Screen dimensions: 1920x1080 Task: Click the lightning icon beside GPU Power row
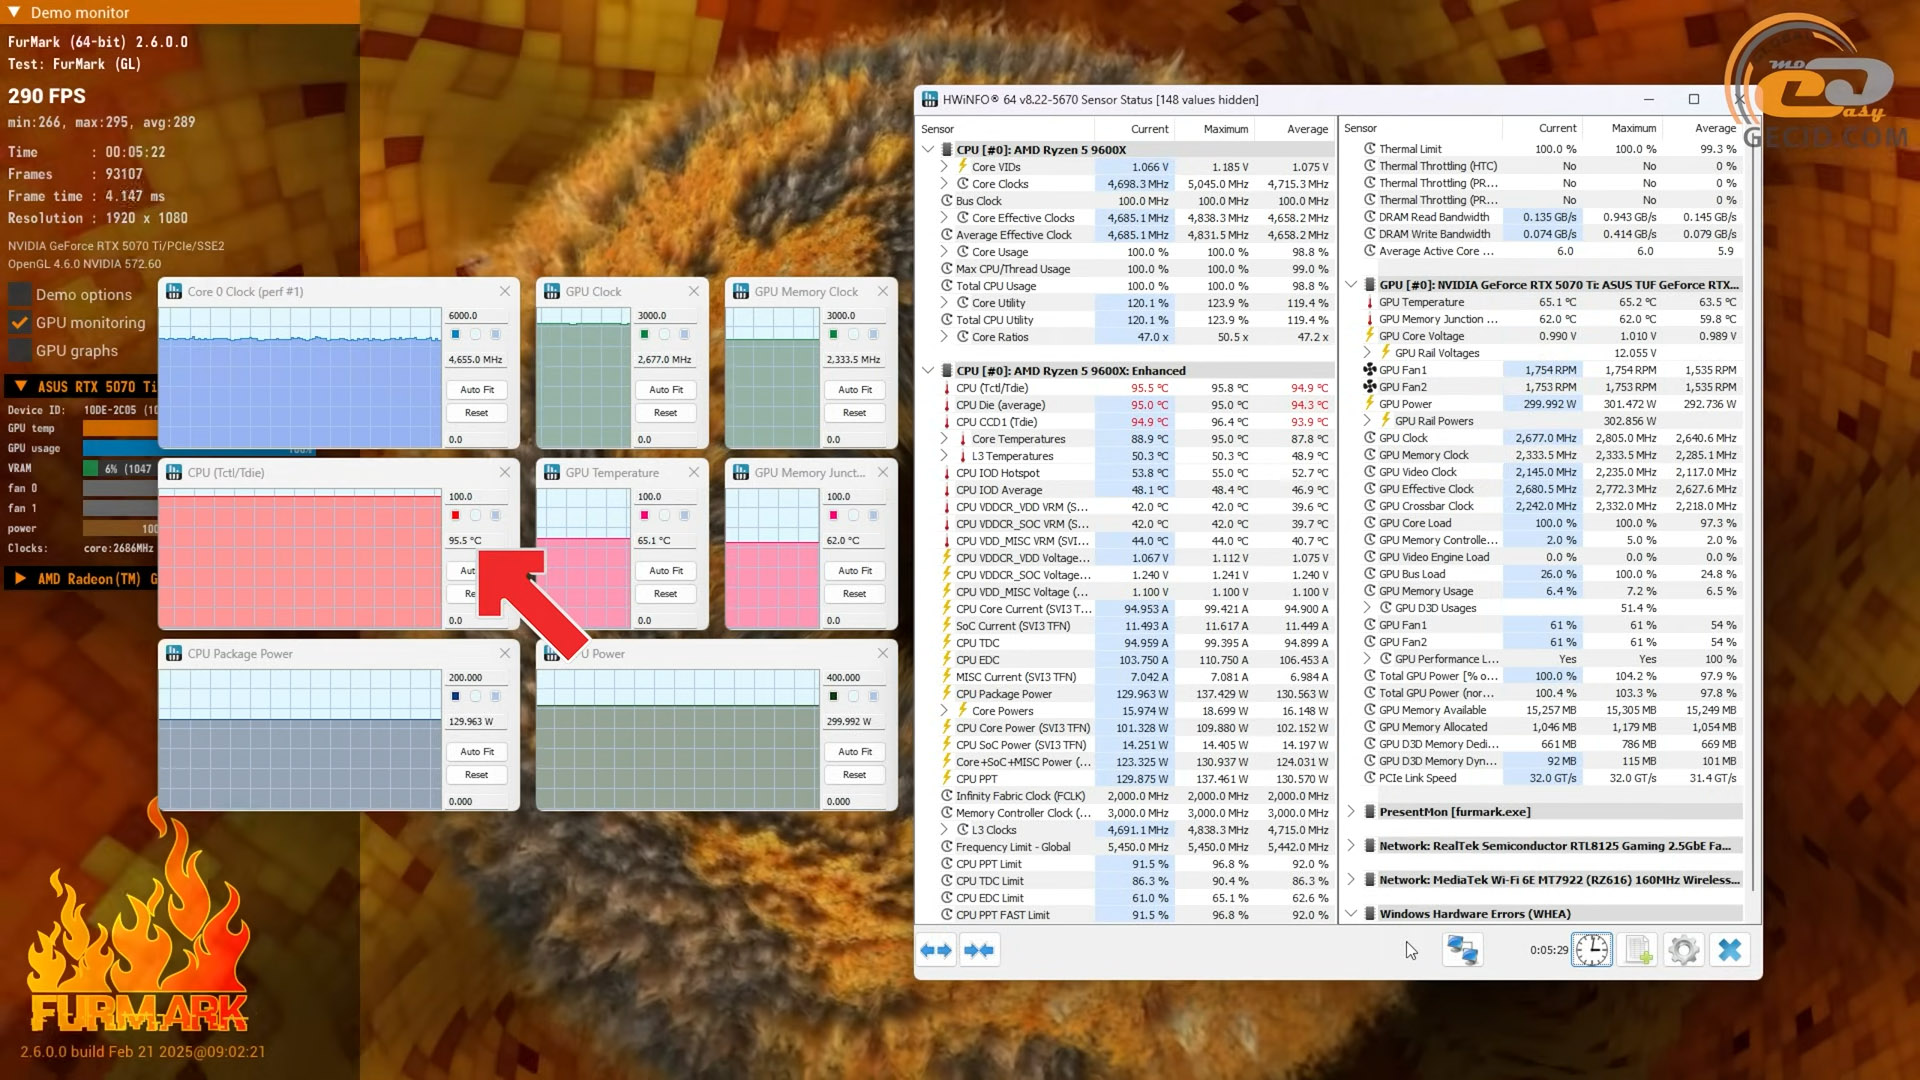pyautogui.click(x=1370, y=404)
